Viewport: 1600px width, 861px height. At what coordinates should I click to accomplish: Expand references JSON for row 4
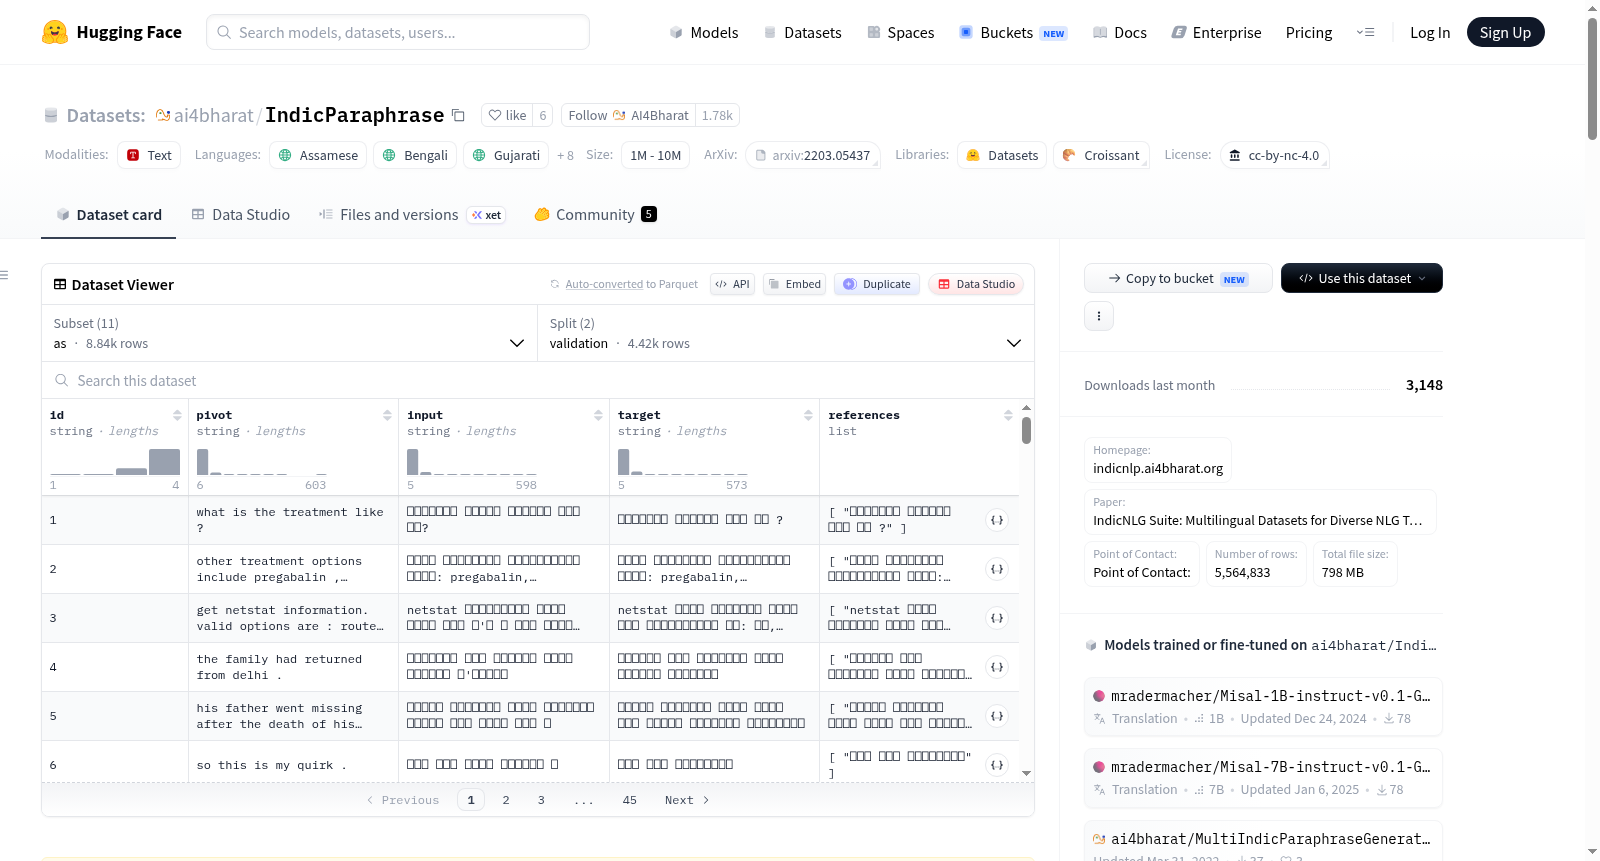[997, 667]
